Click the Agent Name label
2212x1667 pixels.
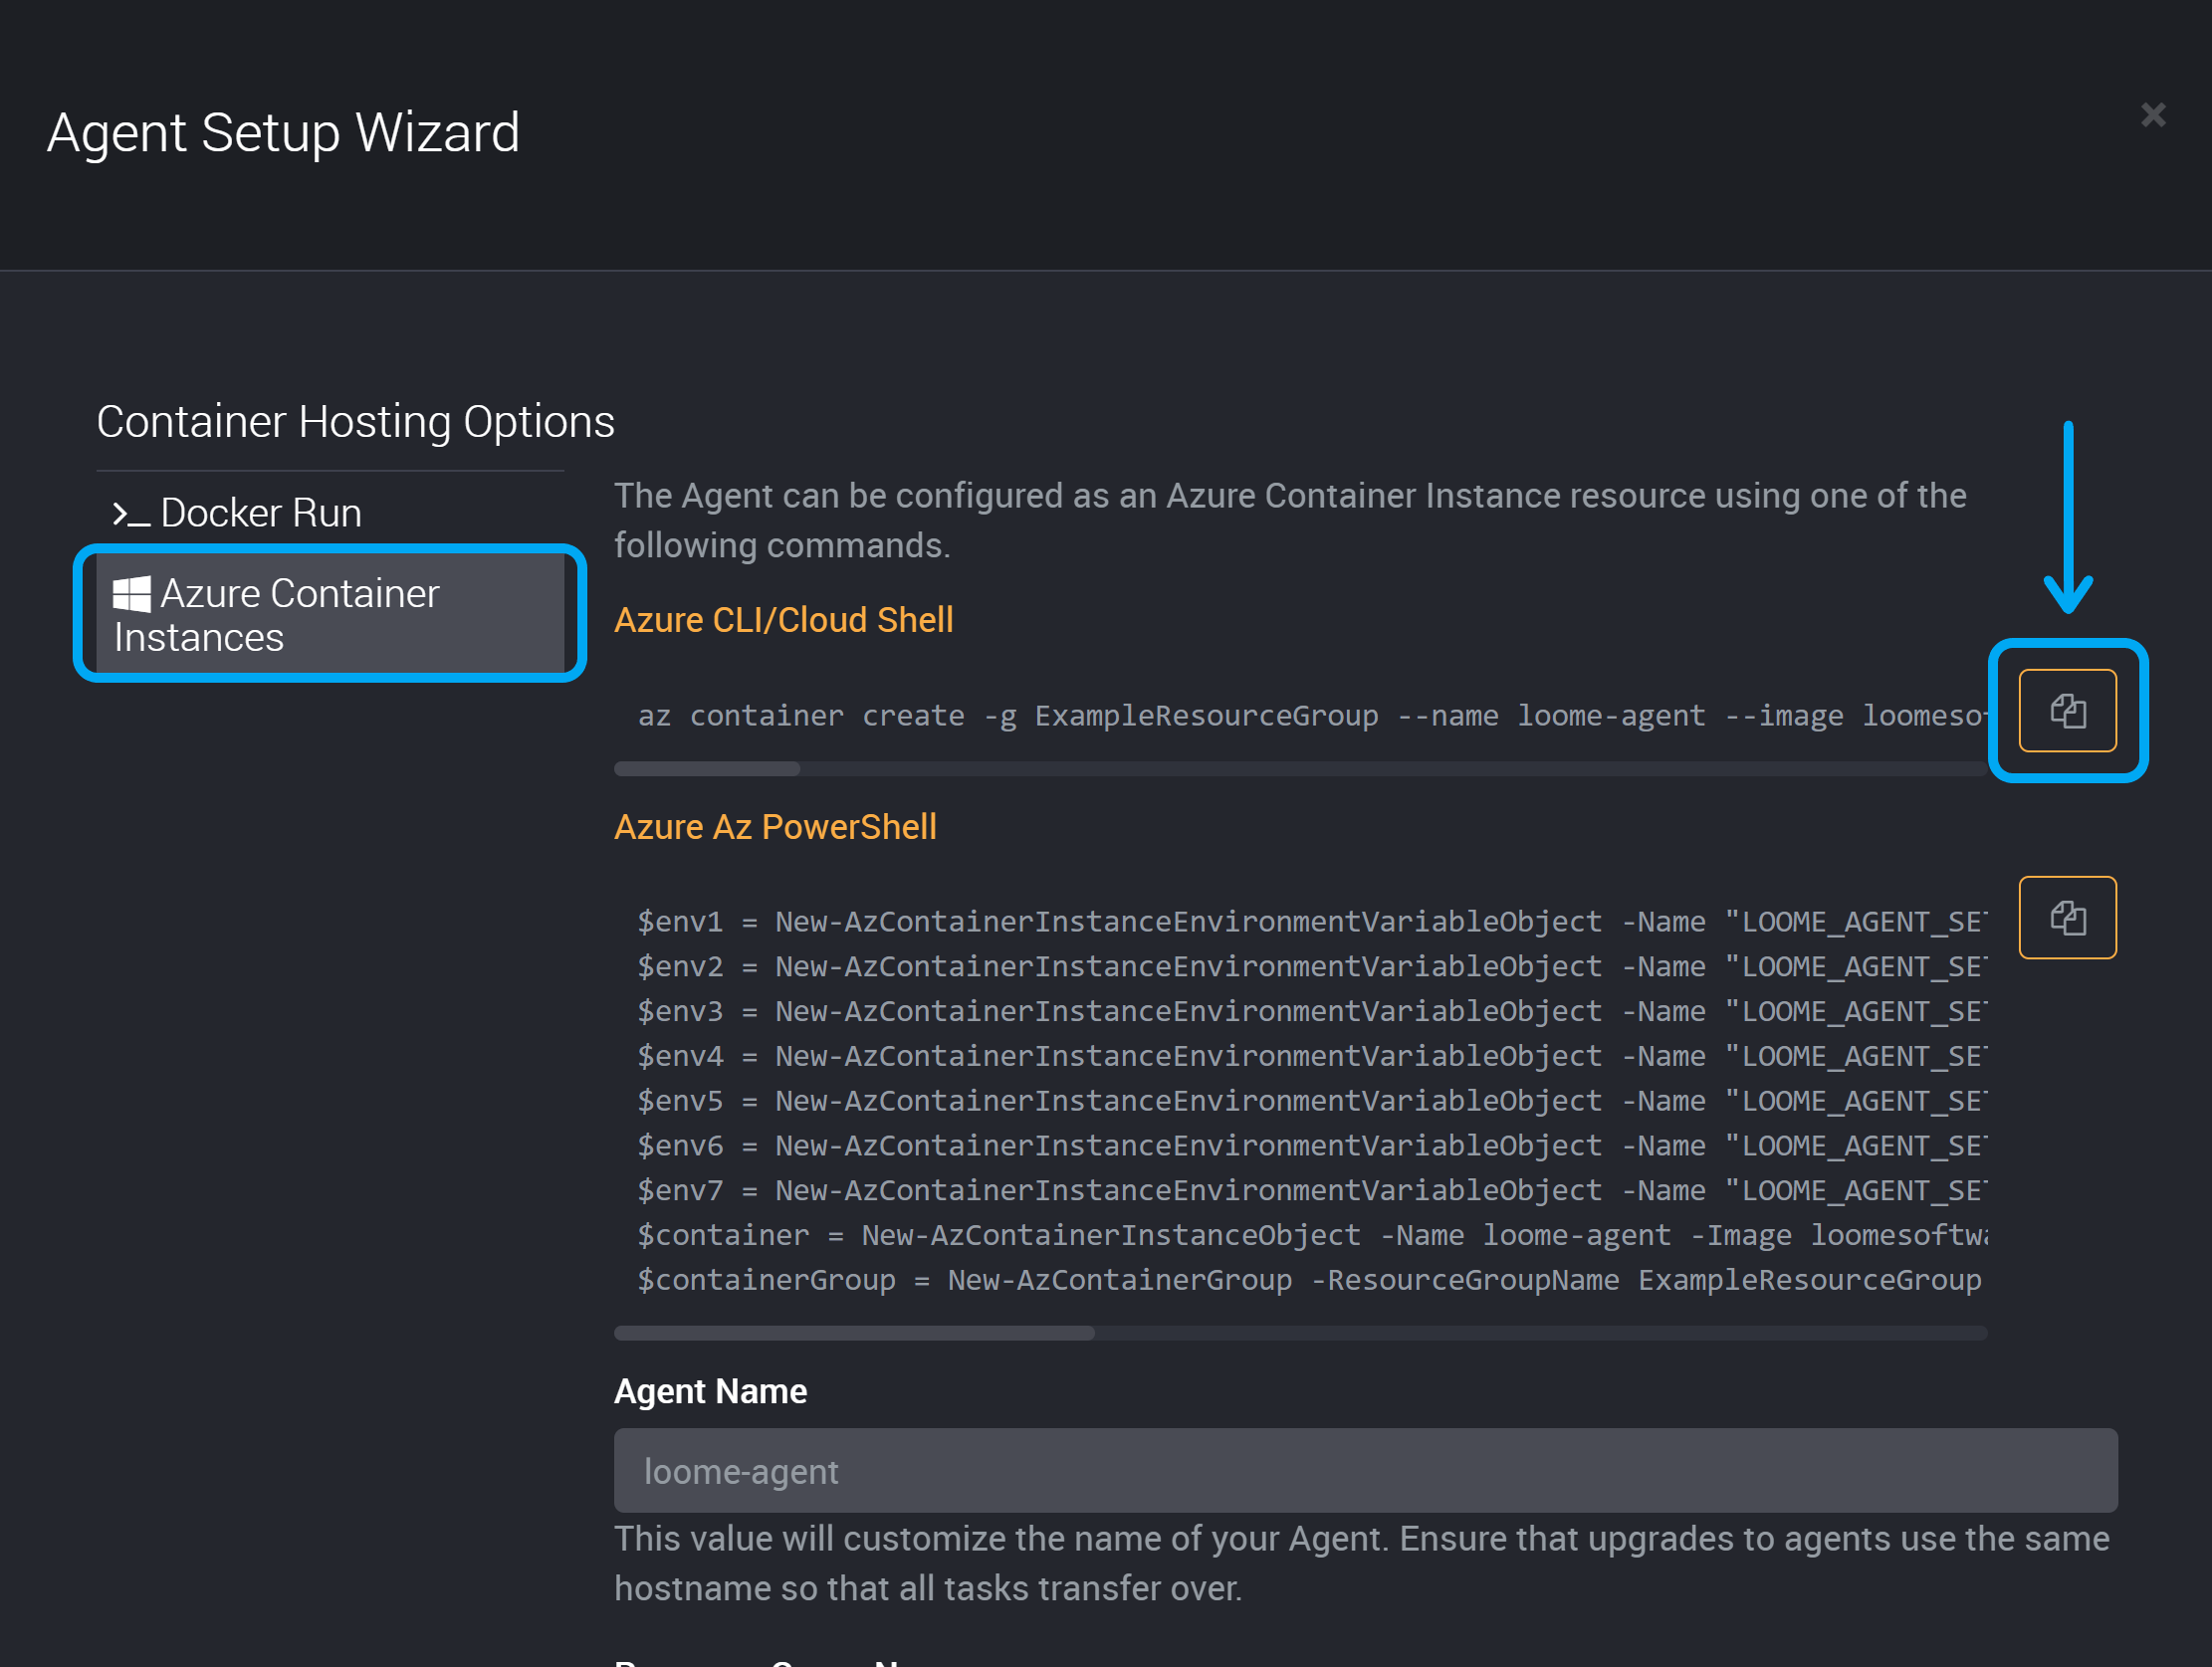[710, 1391]
